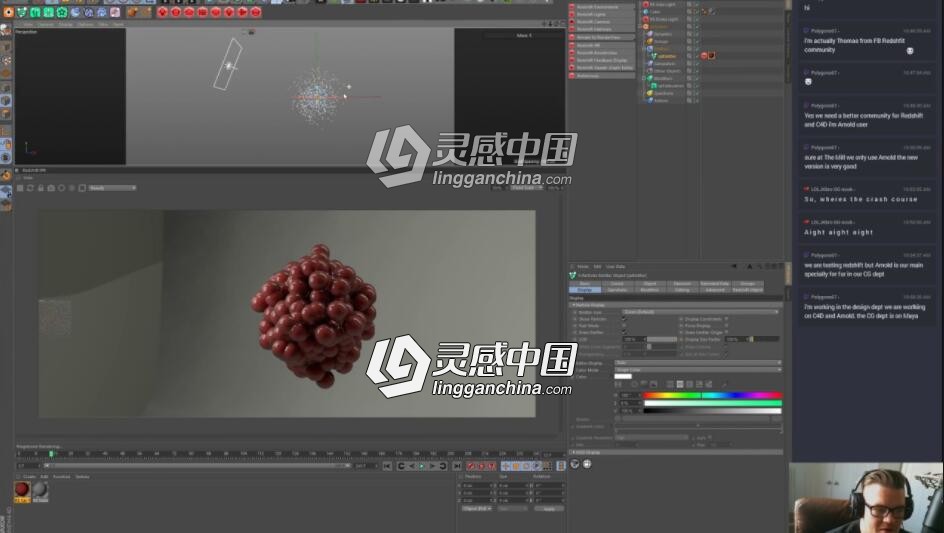Image resolution: width=944 pixels, height=533 pixels.
Task: Switch to the Redshift Object tab
Action: (x=747, y=290)
